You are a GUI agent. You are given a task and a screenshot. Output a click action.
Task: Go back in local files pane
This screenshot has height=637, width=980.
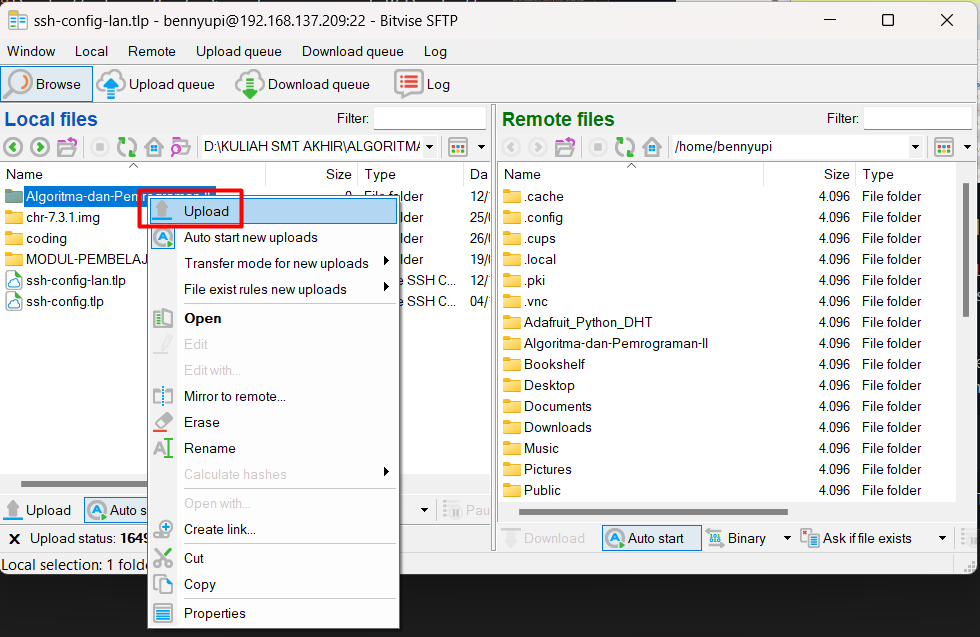(13, 148)
